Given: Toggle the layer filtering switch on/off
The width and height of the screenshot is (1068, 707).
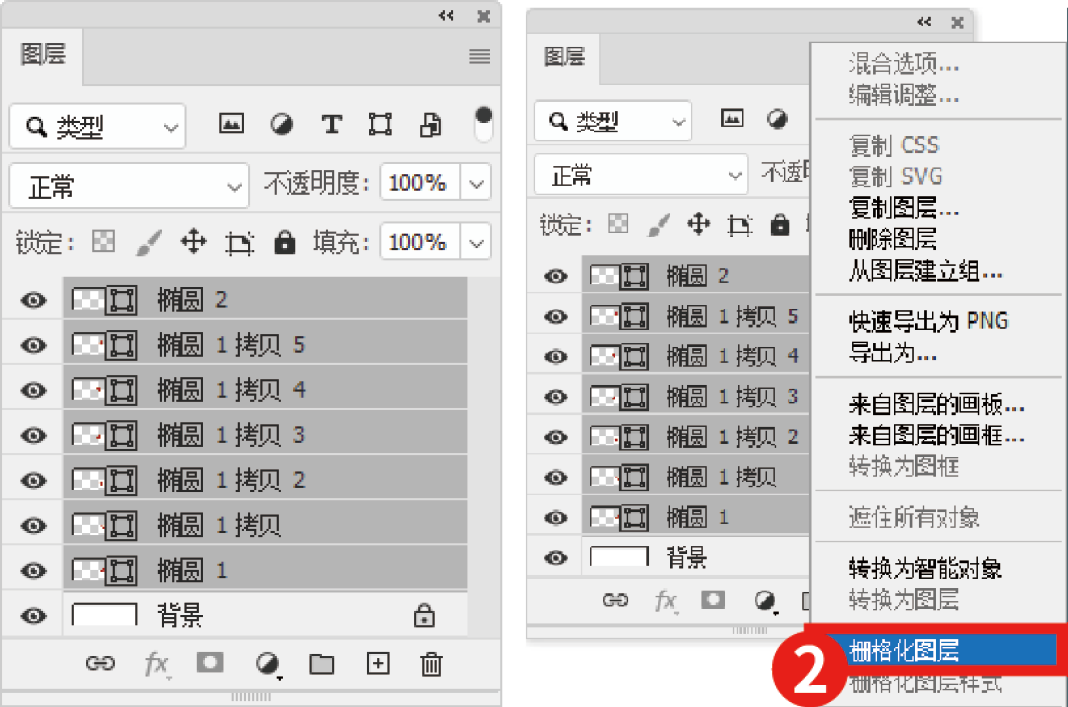Looking at the screenshot, I should tap(483, 124).
